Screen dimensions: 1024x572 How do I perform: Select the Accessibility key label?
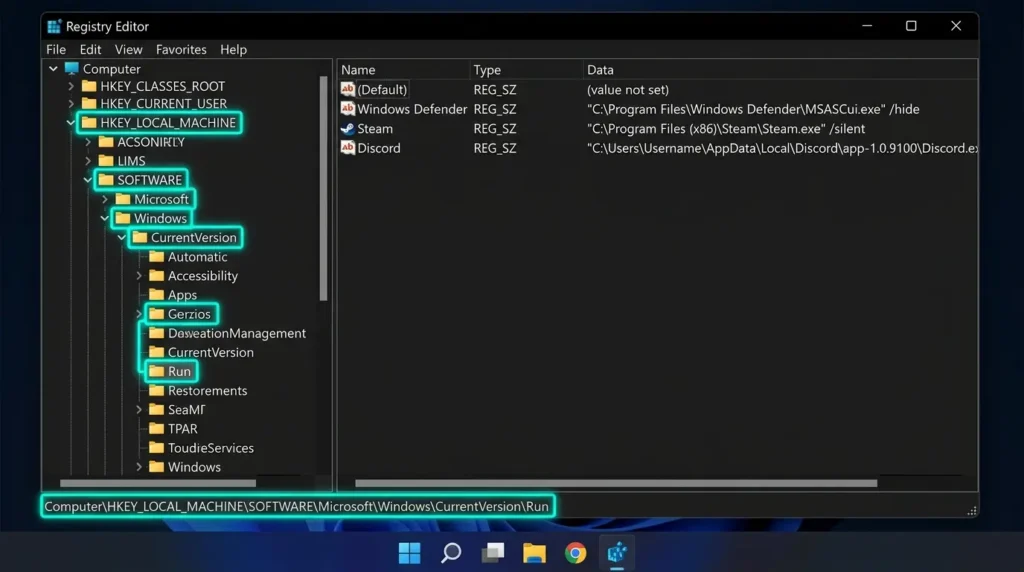[202, 276]
